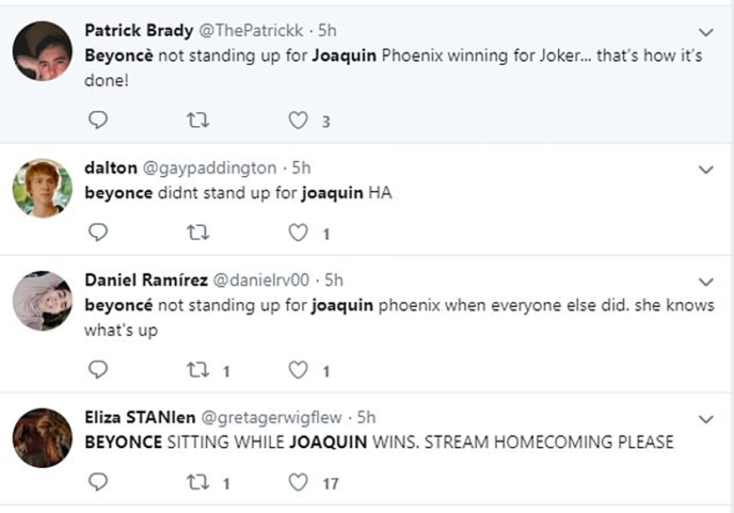Click Daniel Ramírez's profile avatar
The width and height of the screenshot is (734, 513).
click(42, 301)
